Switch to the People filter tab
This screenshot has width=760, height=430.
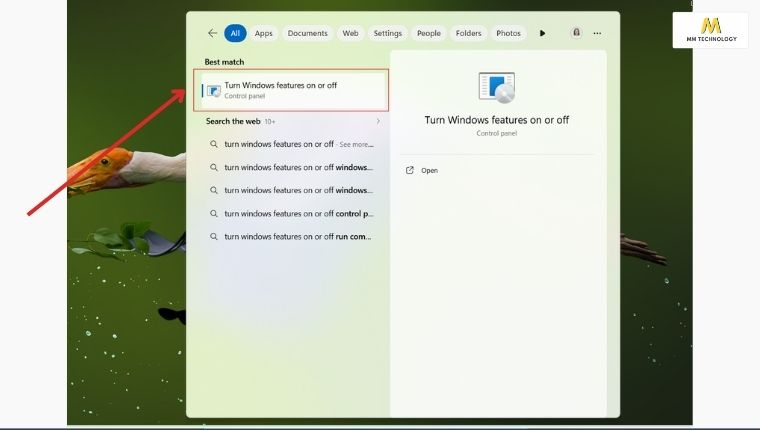(x=428, y=33)
